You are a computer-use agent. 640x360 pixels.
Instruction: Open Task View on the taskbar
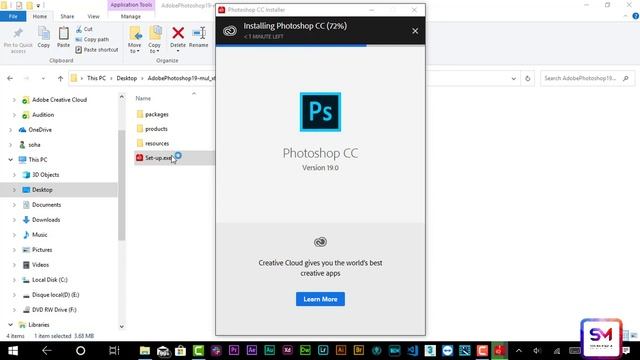[114, 351]
